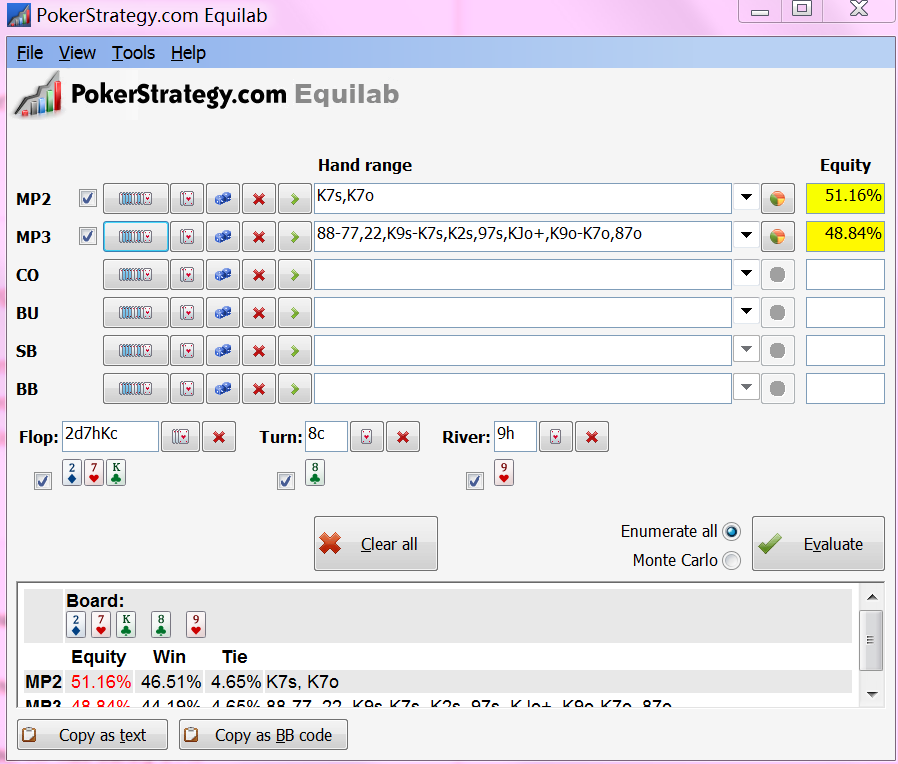Clear the flop cards
The width and height of the screenshot is (898, 764).
[x=219, y=437]
